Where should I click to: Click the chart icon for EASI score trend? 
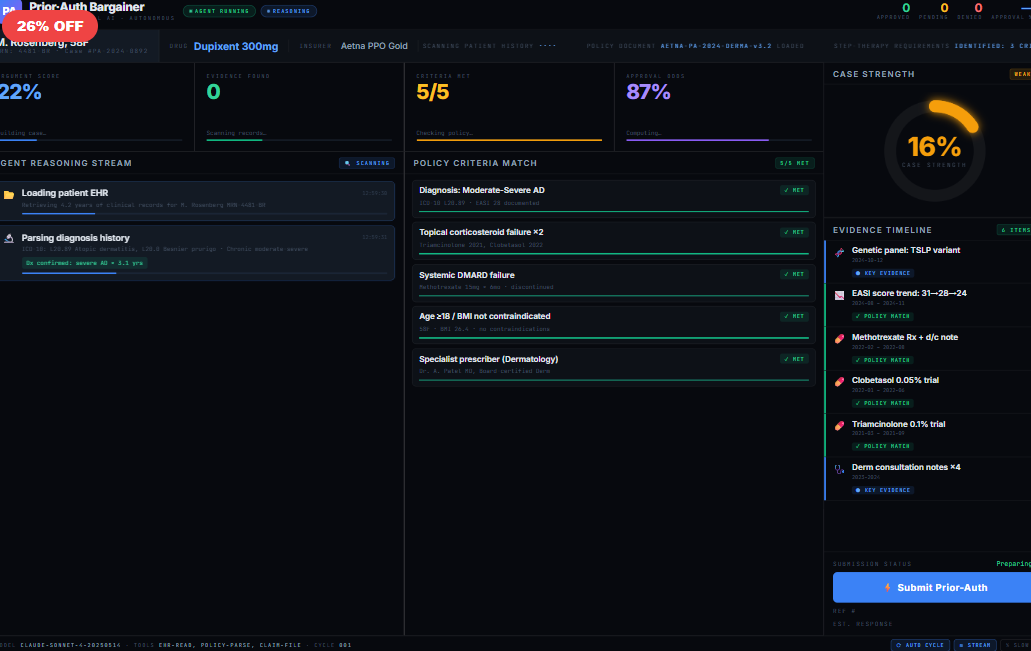pyautogui.click(x=840, y=295)
